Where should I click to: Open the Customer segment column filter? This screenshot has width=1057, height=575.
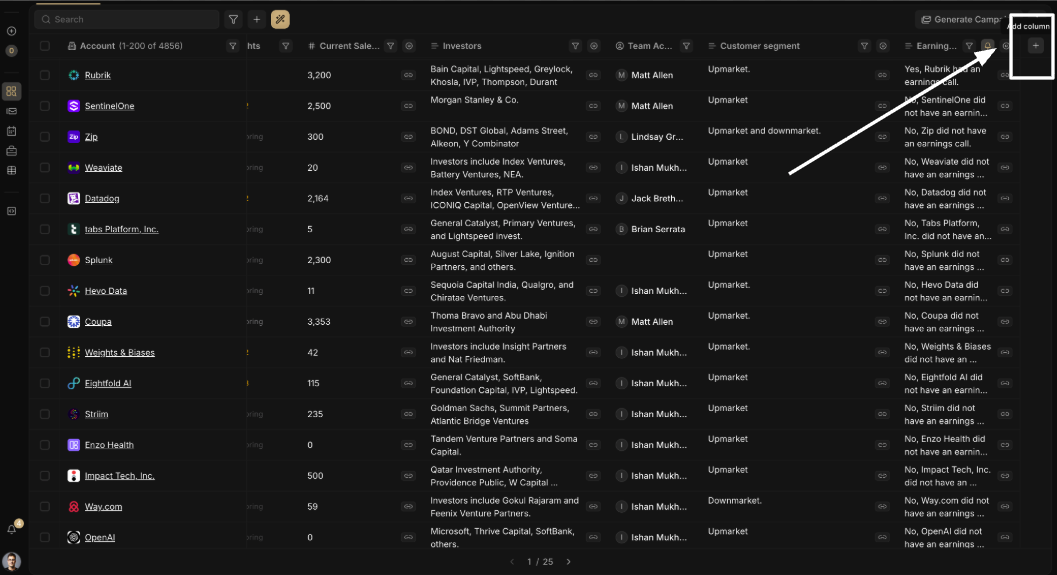click(x=864, y=46)
